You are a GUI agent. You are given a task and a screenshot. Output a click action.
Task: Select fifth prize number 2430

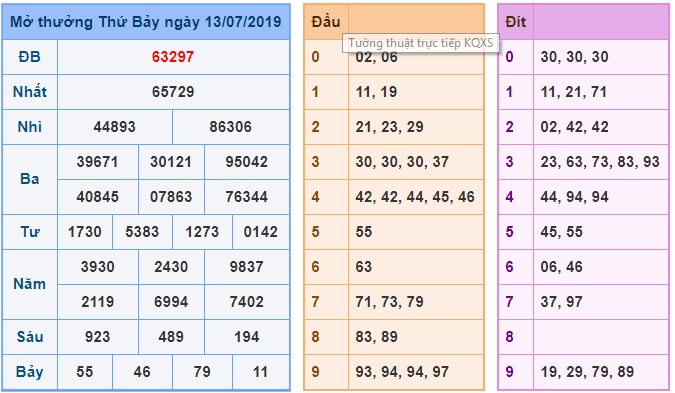171,267
